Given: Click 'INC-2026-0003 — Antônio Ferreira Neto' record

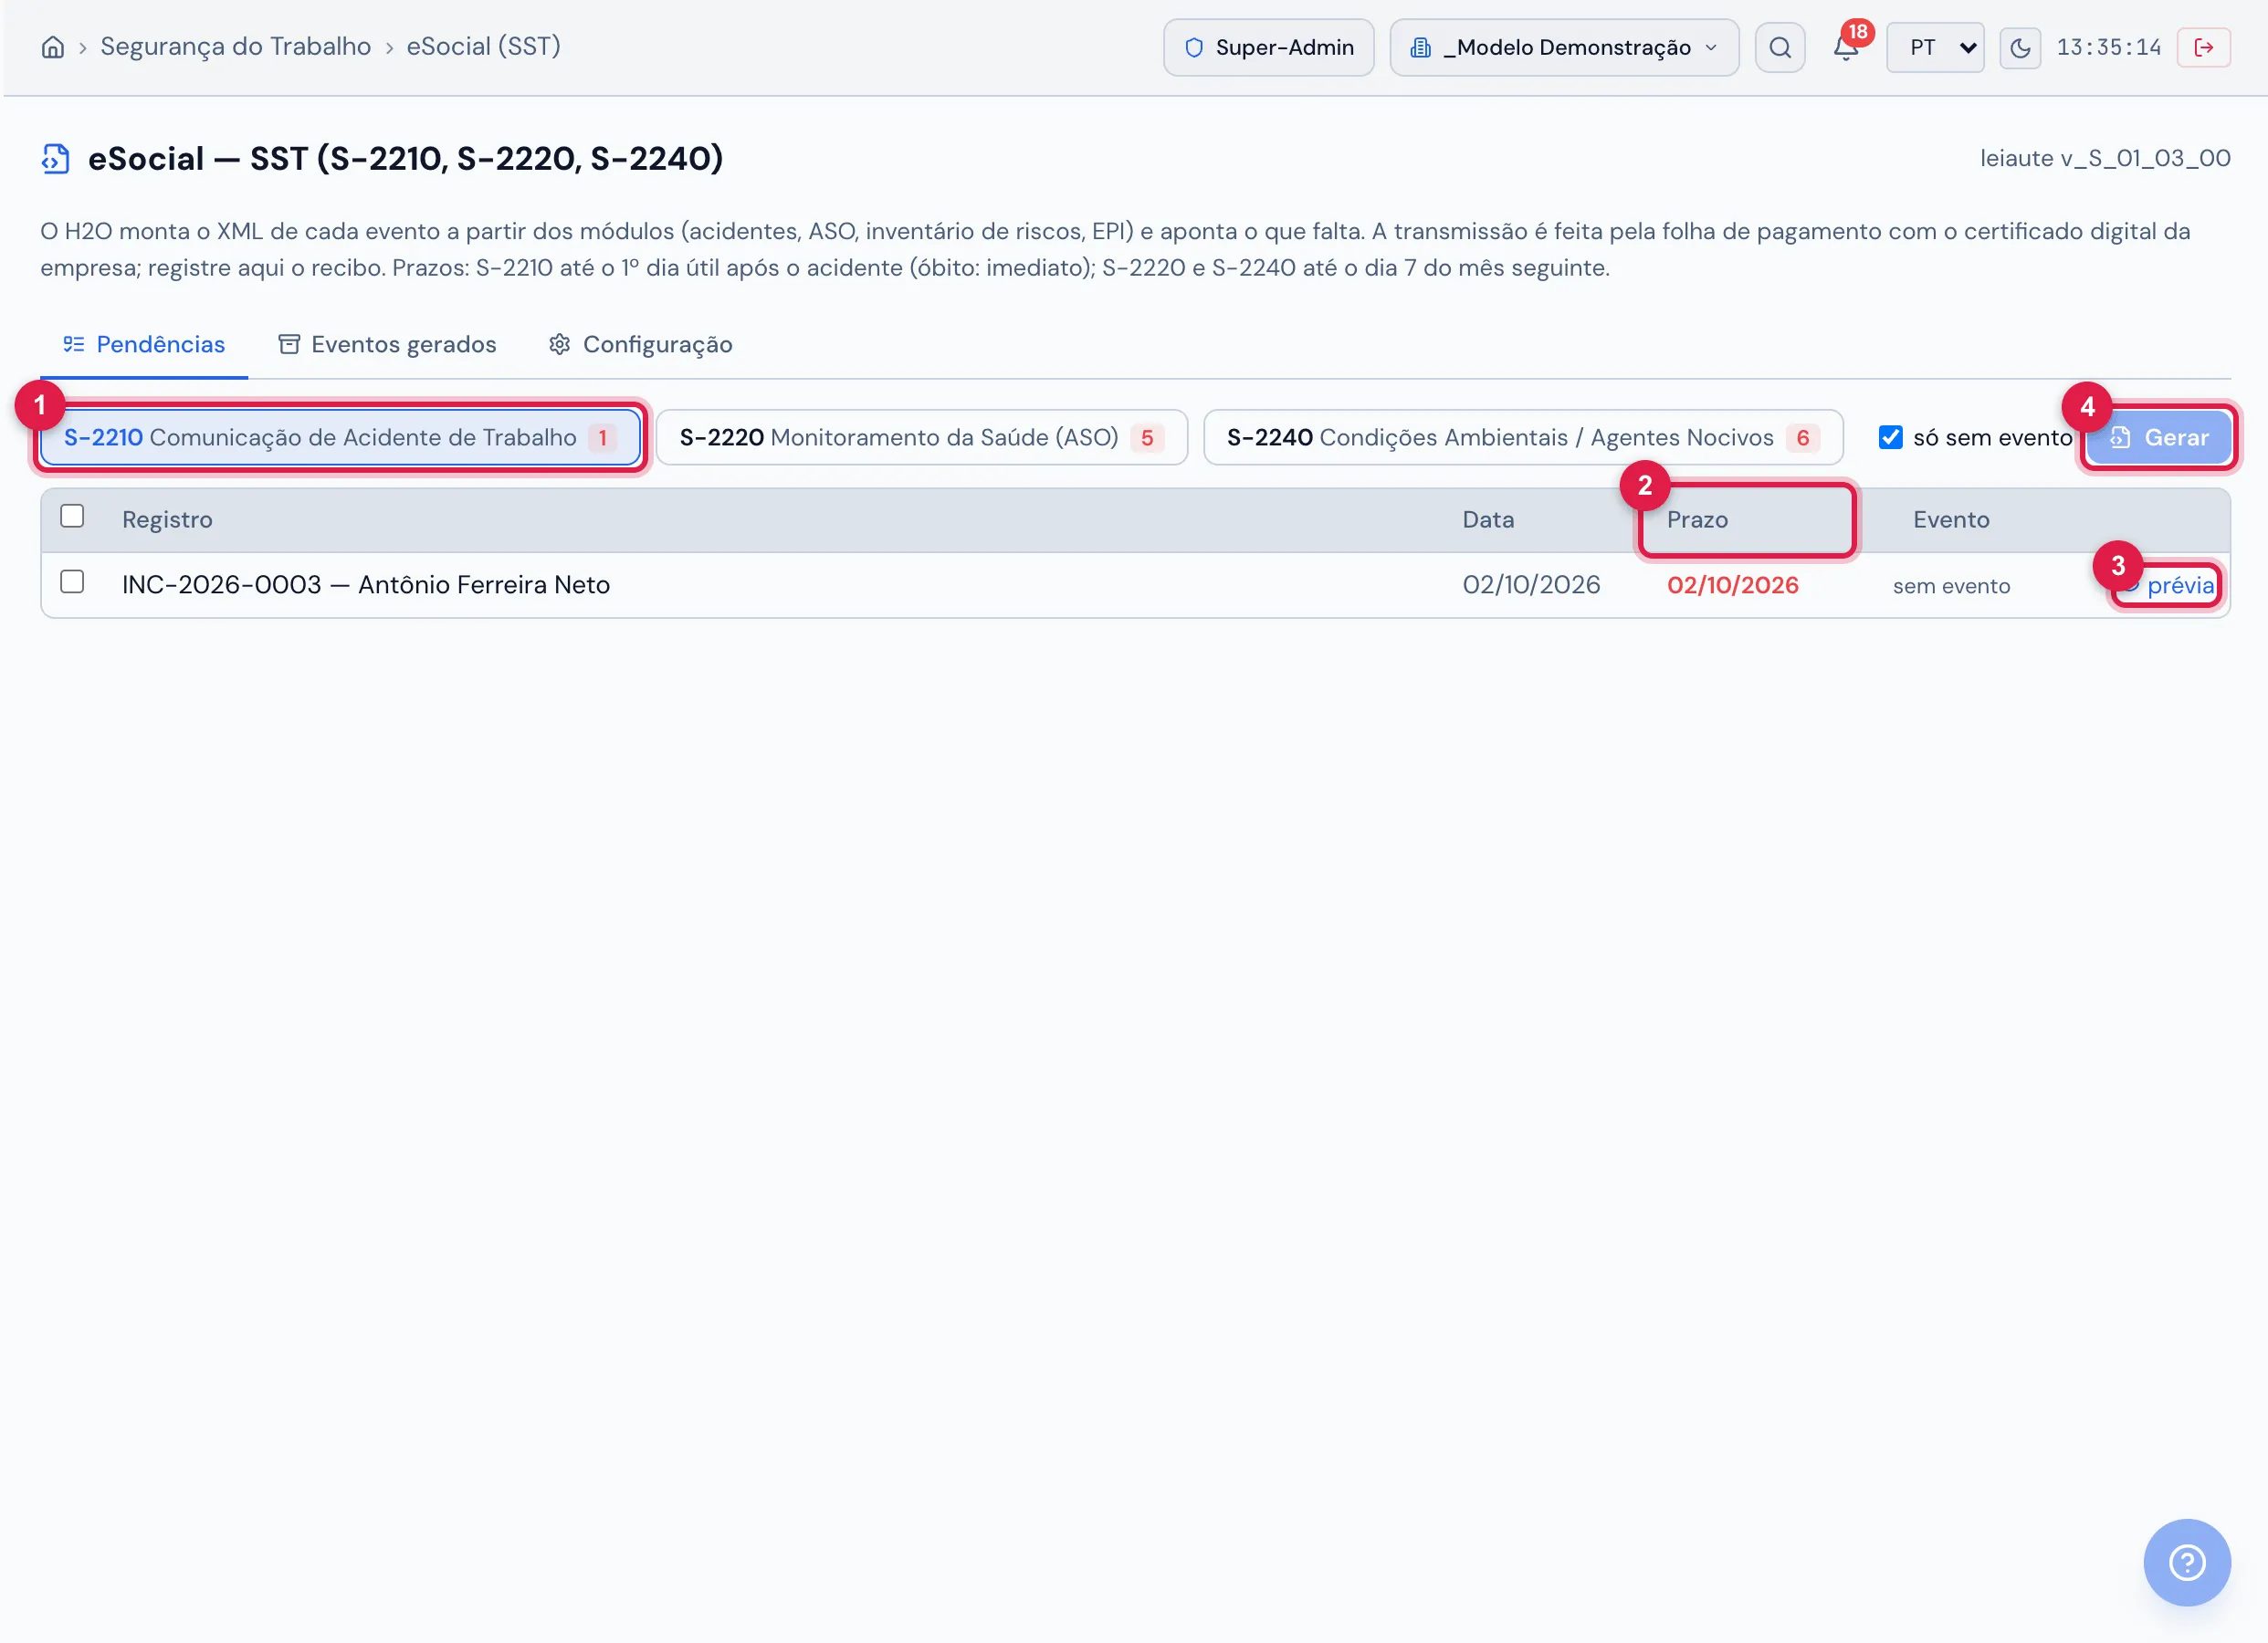Looking at the screenshot, I should 366,584.
